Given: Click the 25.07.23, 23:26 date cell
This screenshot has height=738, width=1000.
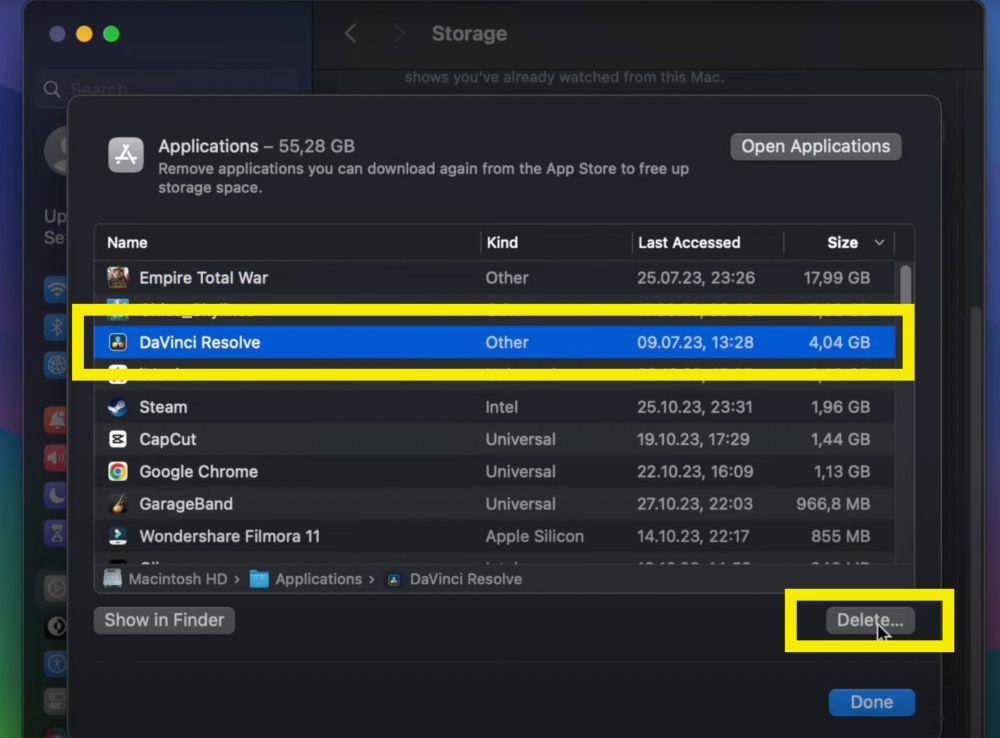Looking at the screenshot, I should pyautogui.click(x=696, y=278).
